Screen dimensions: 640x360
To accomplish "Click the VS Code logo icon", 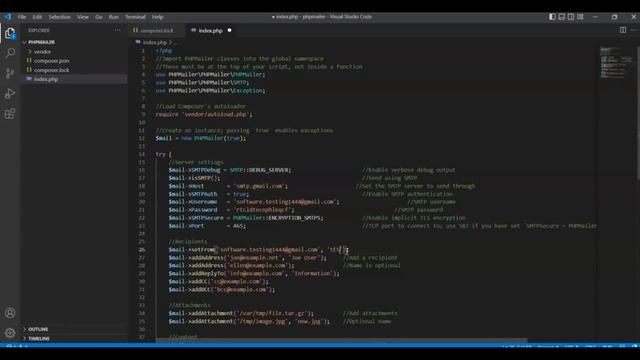I will tap(8, 17).
